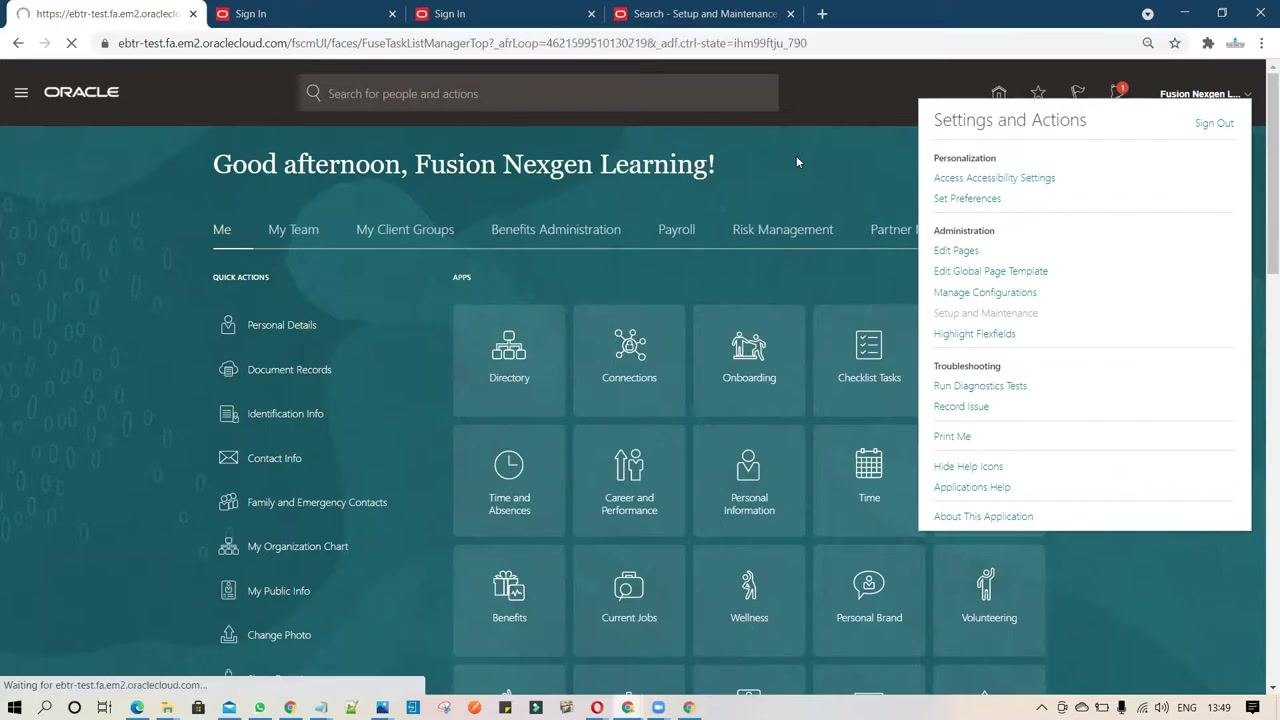This screenshot has height=720, width=1280.
Task: Open Highlight Flexfields link
Action: (x=974, y=334)
